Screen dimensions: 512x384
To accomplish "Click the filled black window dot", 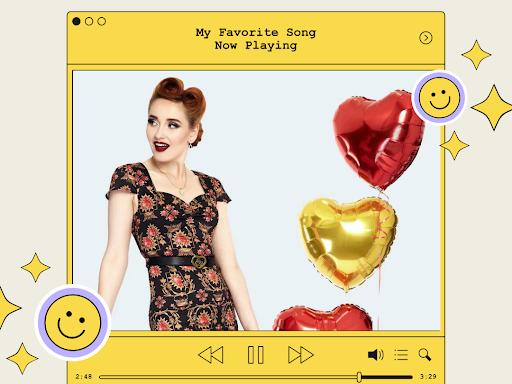I will tap(76, 21).
